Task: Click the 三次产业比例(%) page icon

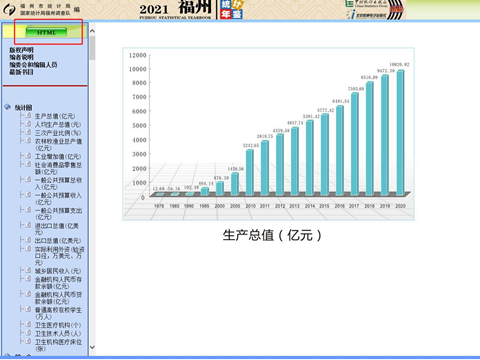Action: pyautogui.click(x=28, y=132)
